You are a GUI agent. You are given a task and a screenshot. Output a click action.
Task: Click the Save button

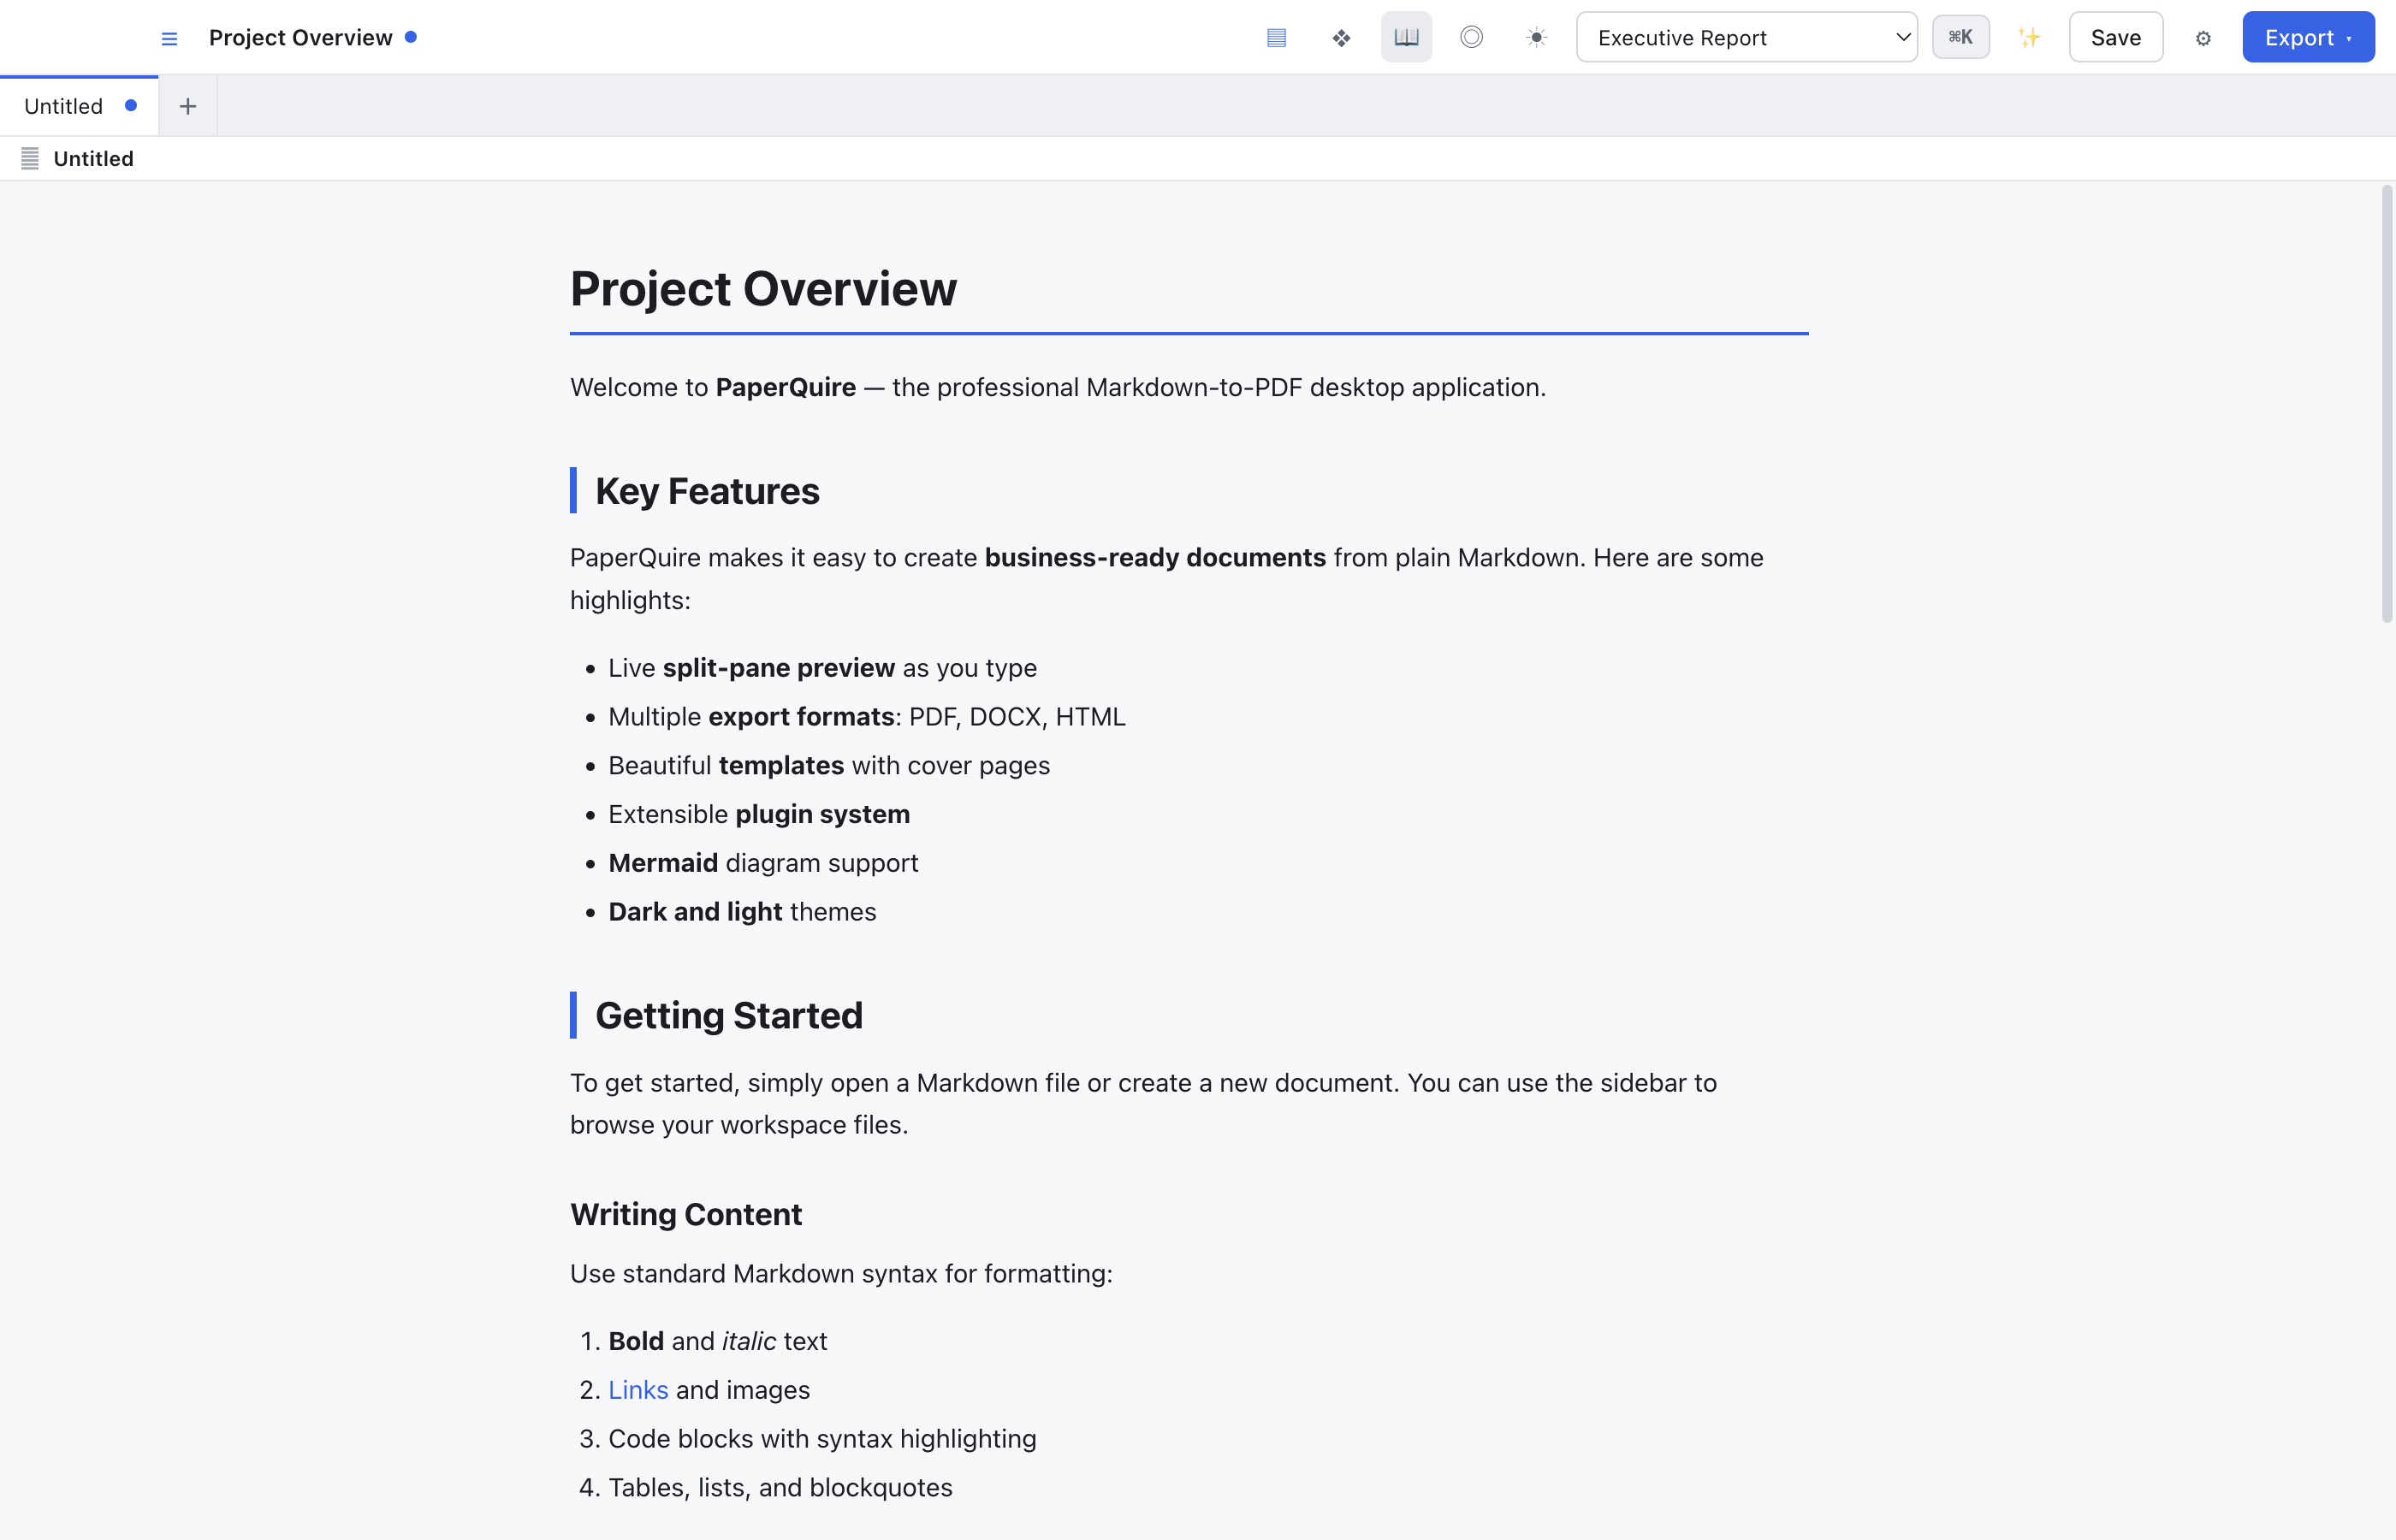click(x=2116, y=38)
